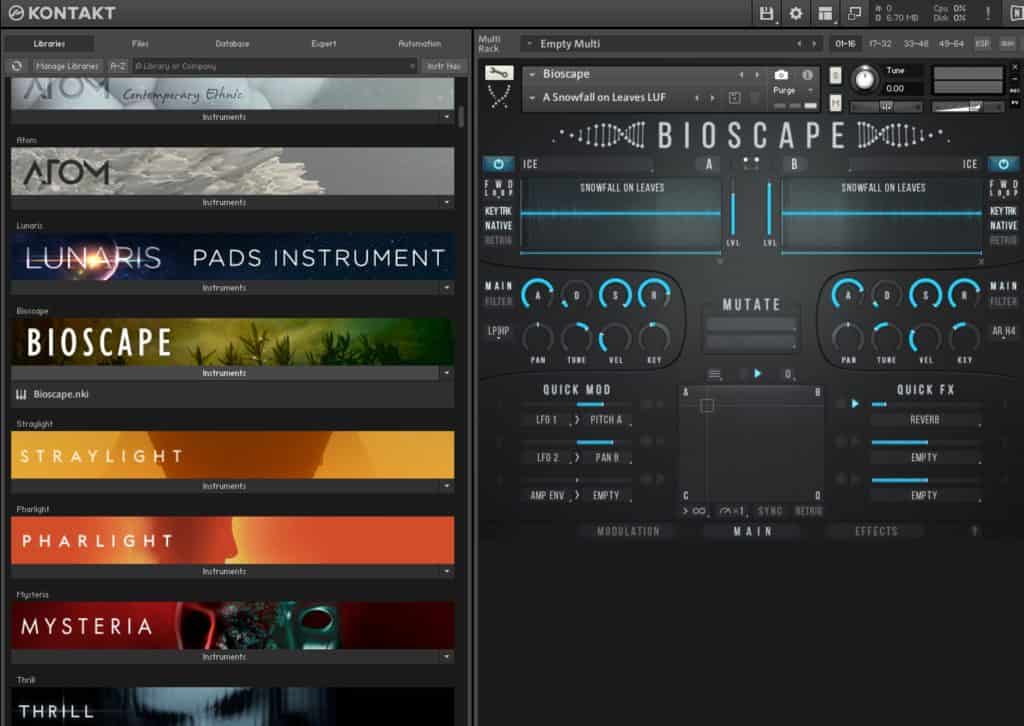Click the wrench edit instrument icon
This screenshot has height=726, width=1024.
499,73
